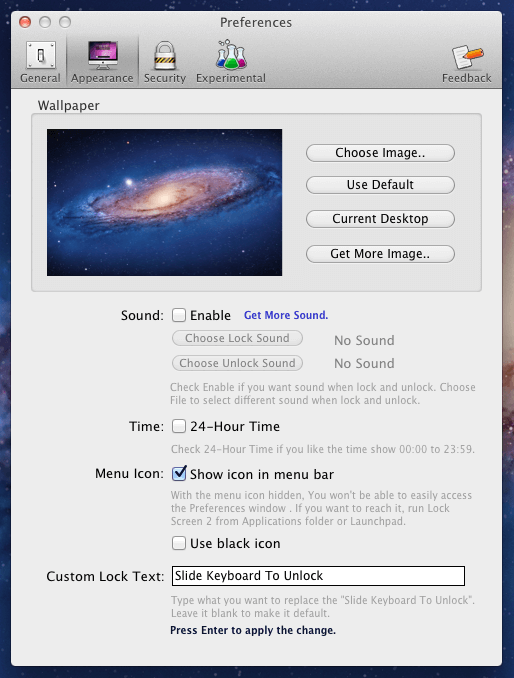The width and height of the screenshot is (514, 678).
Task: Click the 'Menu Icon:' label
Action: tap(130, 473)
